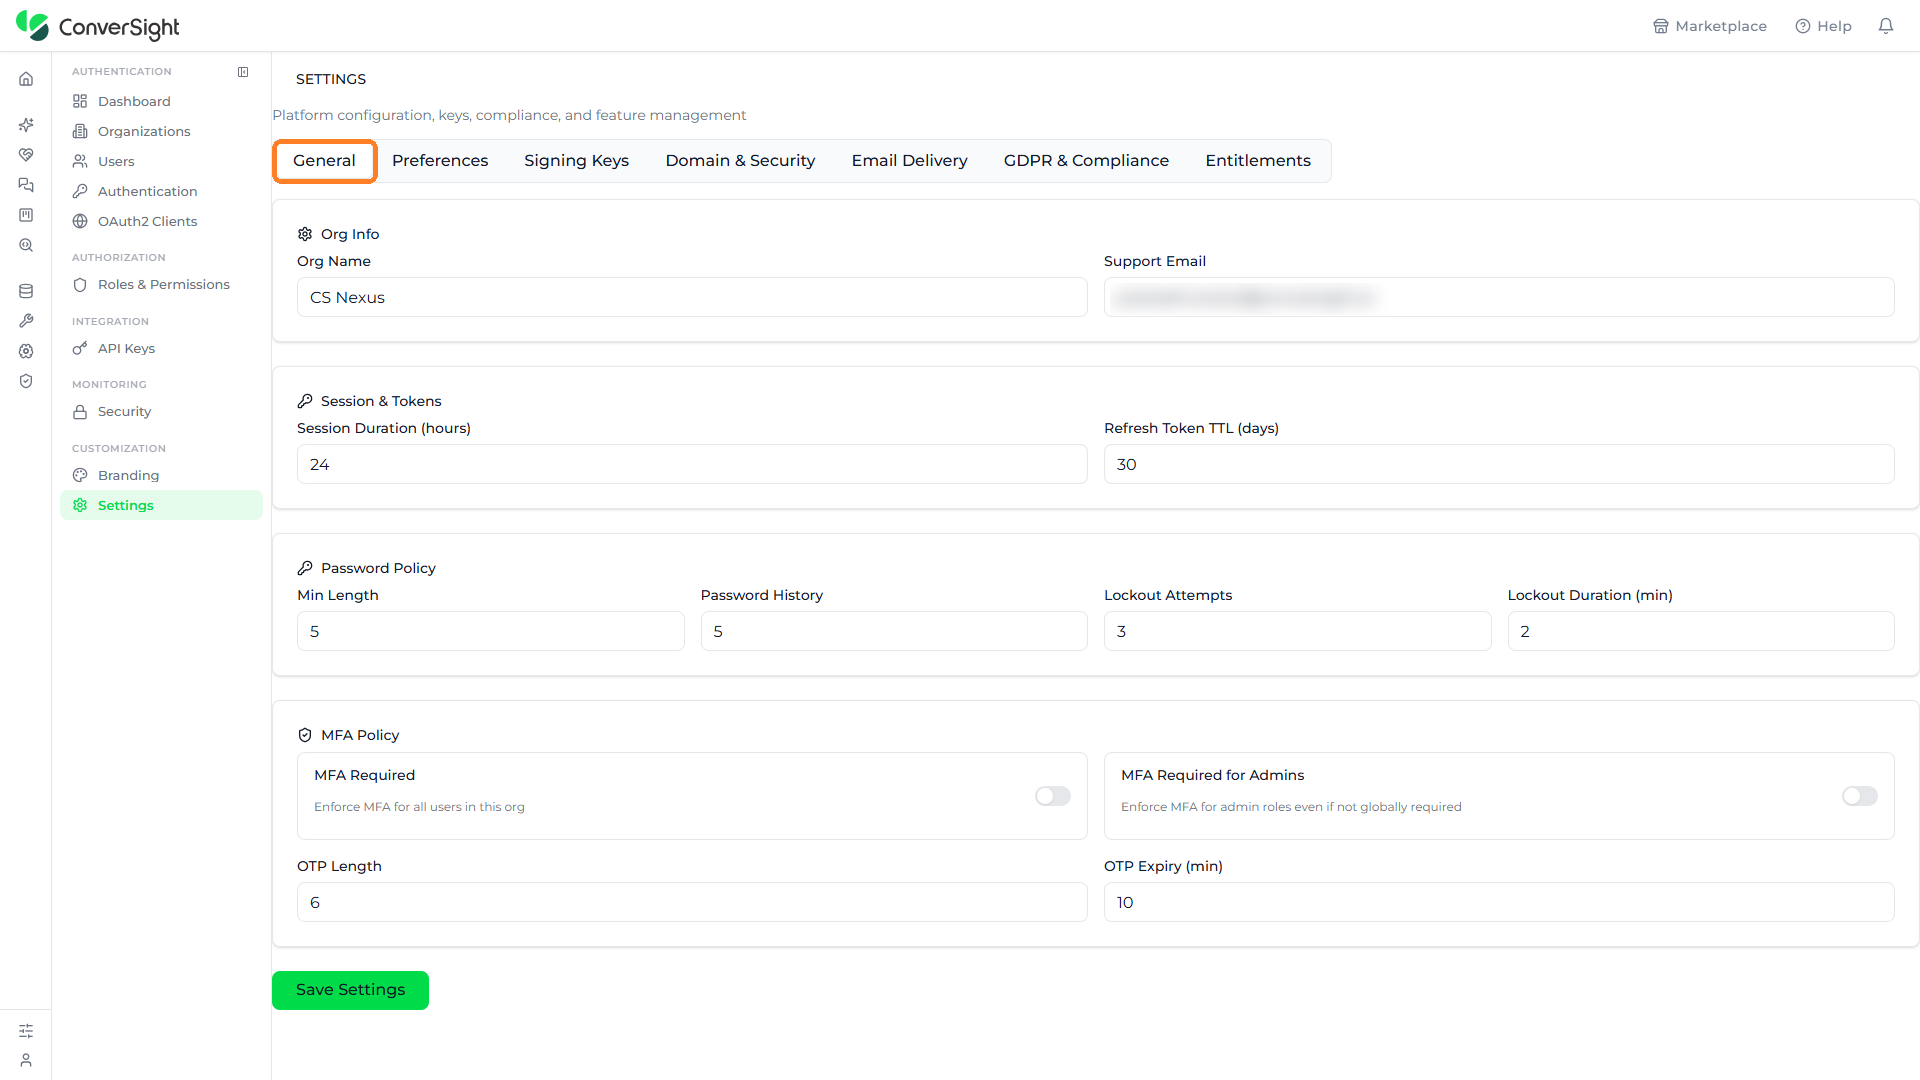Click the database icon in left rail
The height and width of the screenshot is (1080, 1920).
(26, 291)
